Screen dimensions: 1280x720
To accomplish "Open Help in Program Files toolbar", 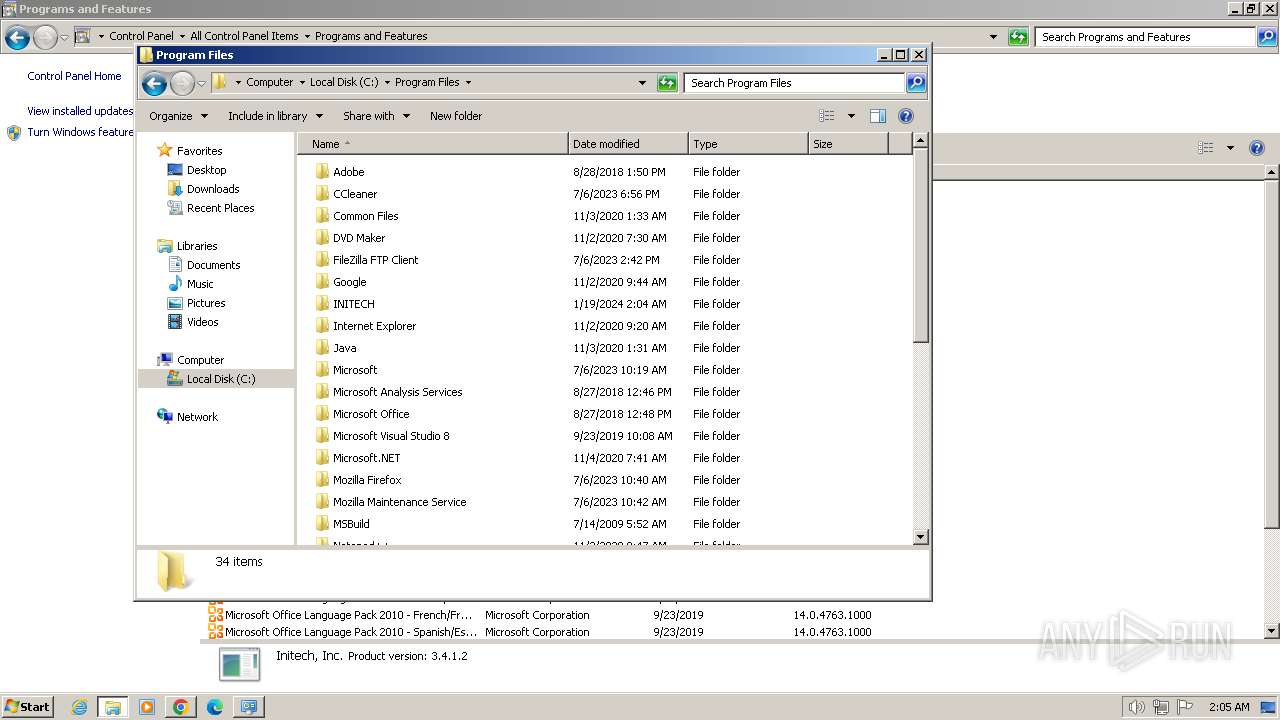I will tap(906, 116).
